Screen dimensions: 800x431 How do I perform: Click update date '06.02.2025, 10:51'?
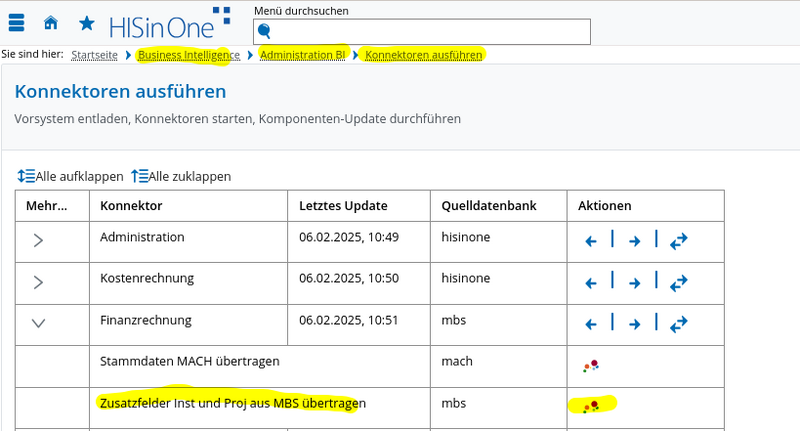[x=348, y=320]
